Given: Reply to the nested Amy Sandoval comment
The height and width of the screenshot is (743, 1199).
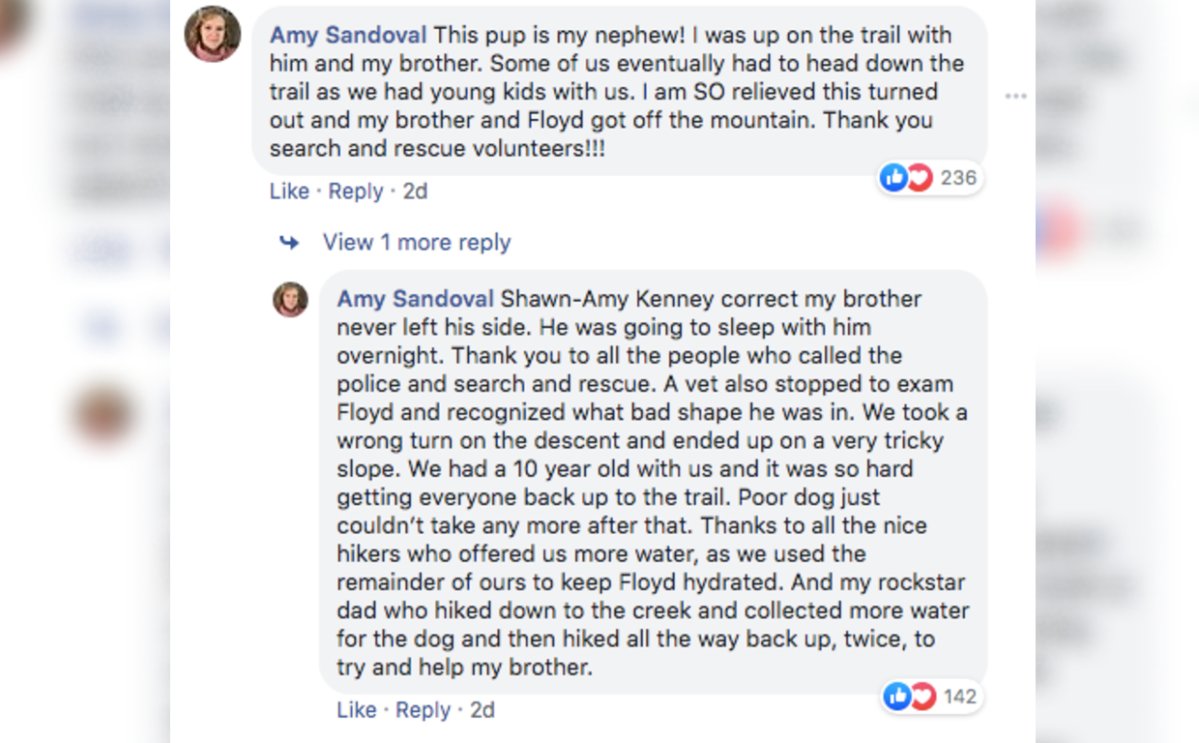Looking at the screenshot, I should [x=423, y=710].
